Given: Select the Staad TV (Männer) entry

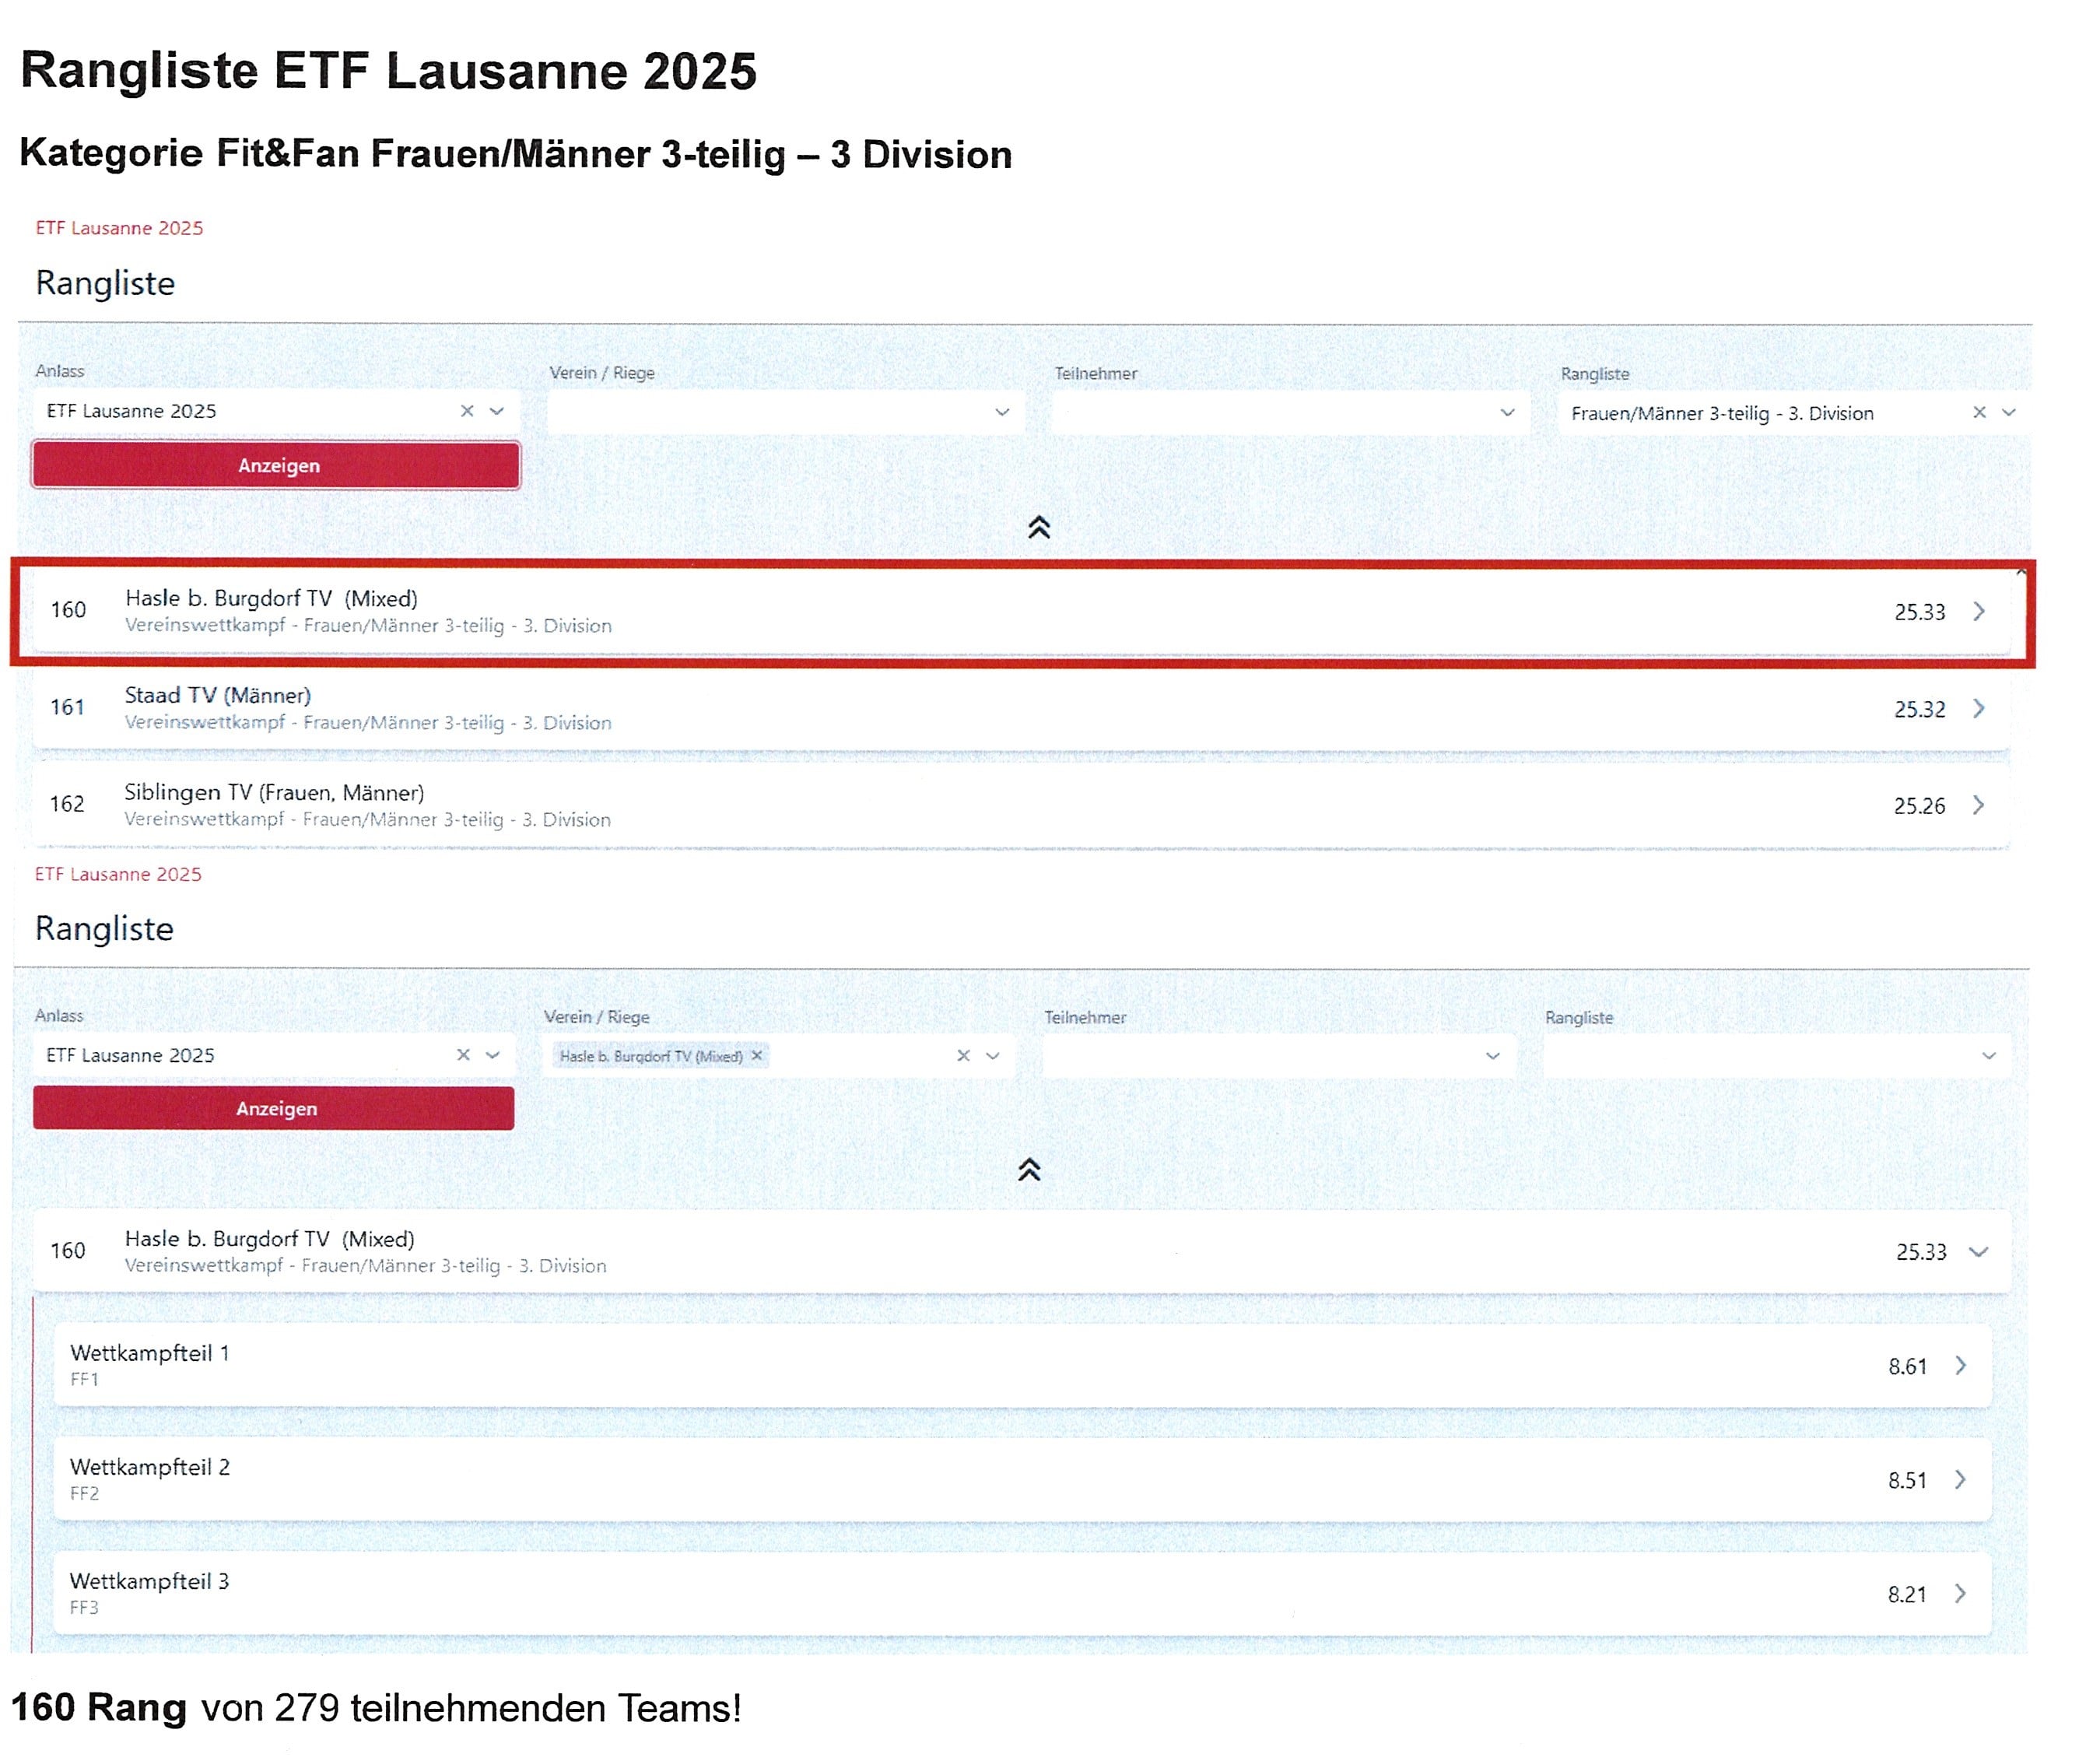Looking at the screenshot, I should [x=1021, y=708].
